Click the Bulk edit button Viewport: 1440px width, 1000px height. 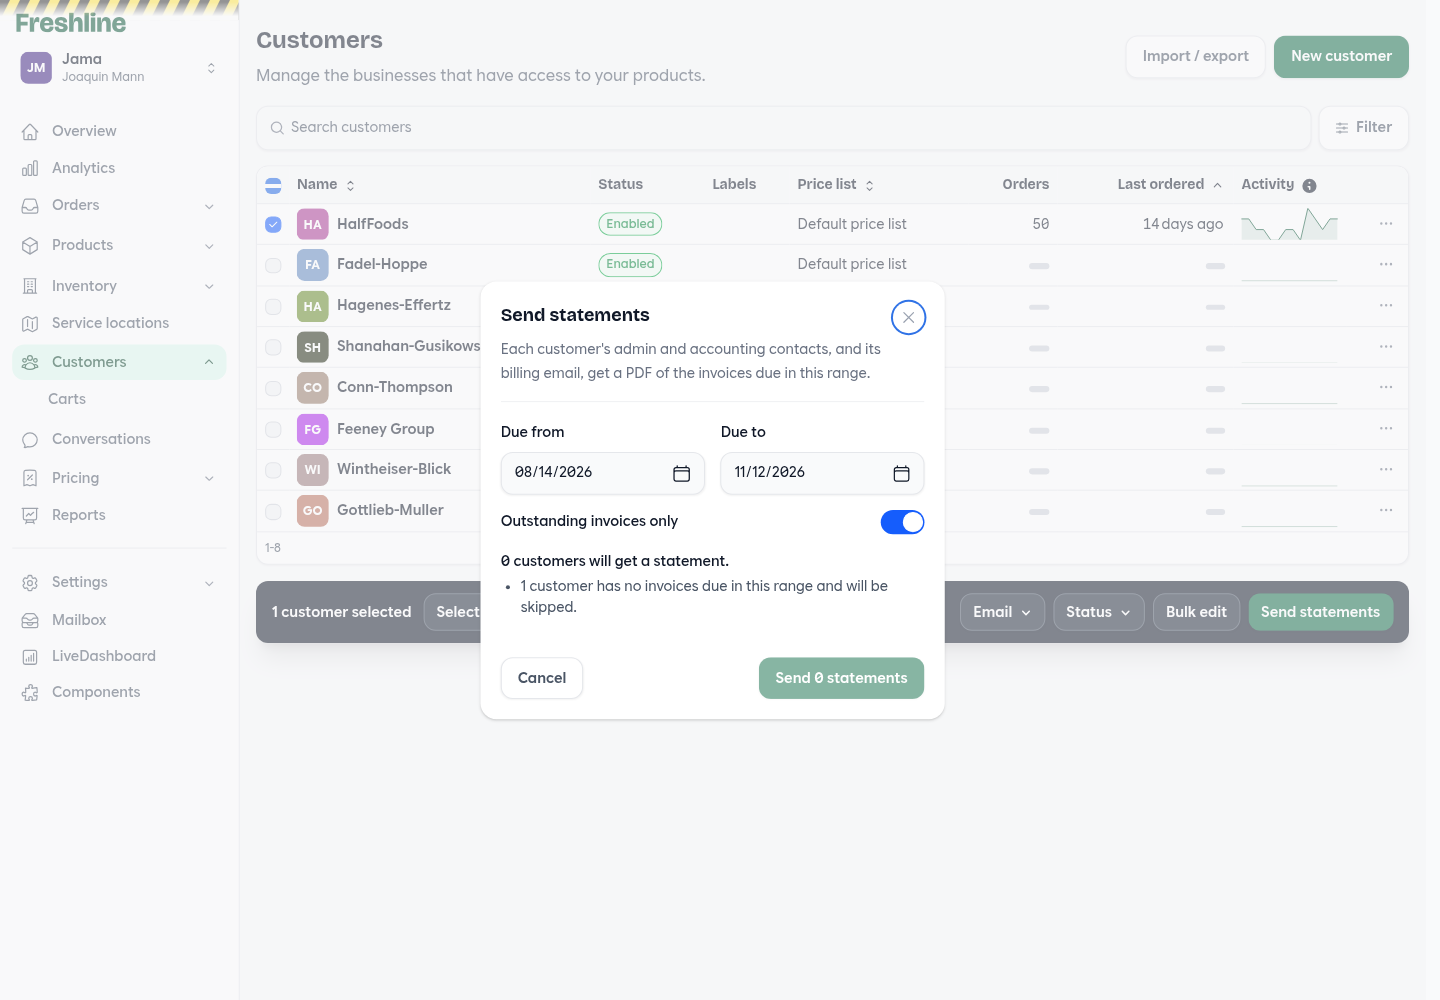(x=1196, y=612)
